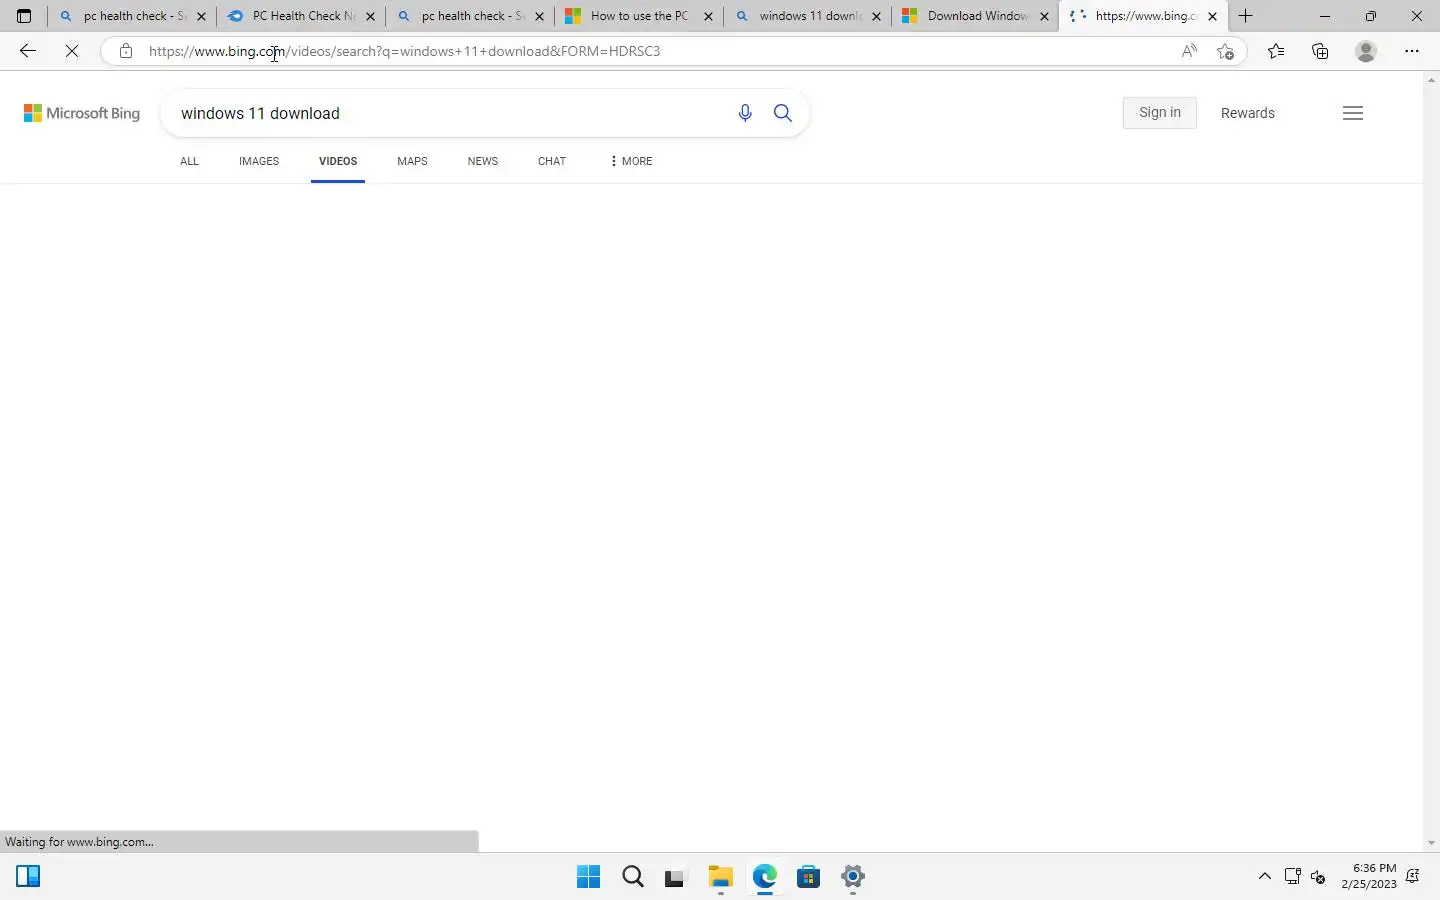The image size is (1440, 900).
Task: Open Edge Settings and more menu
Action: [x=1412, y=51]
